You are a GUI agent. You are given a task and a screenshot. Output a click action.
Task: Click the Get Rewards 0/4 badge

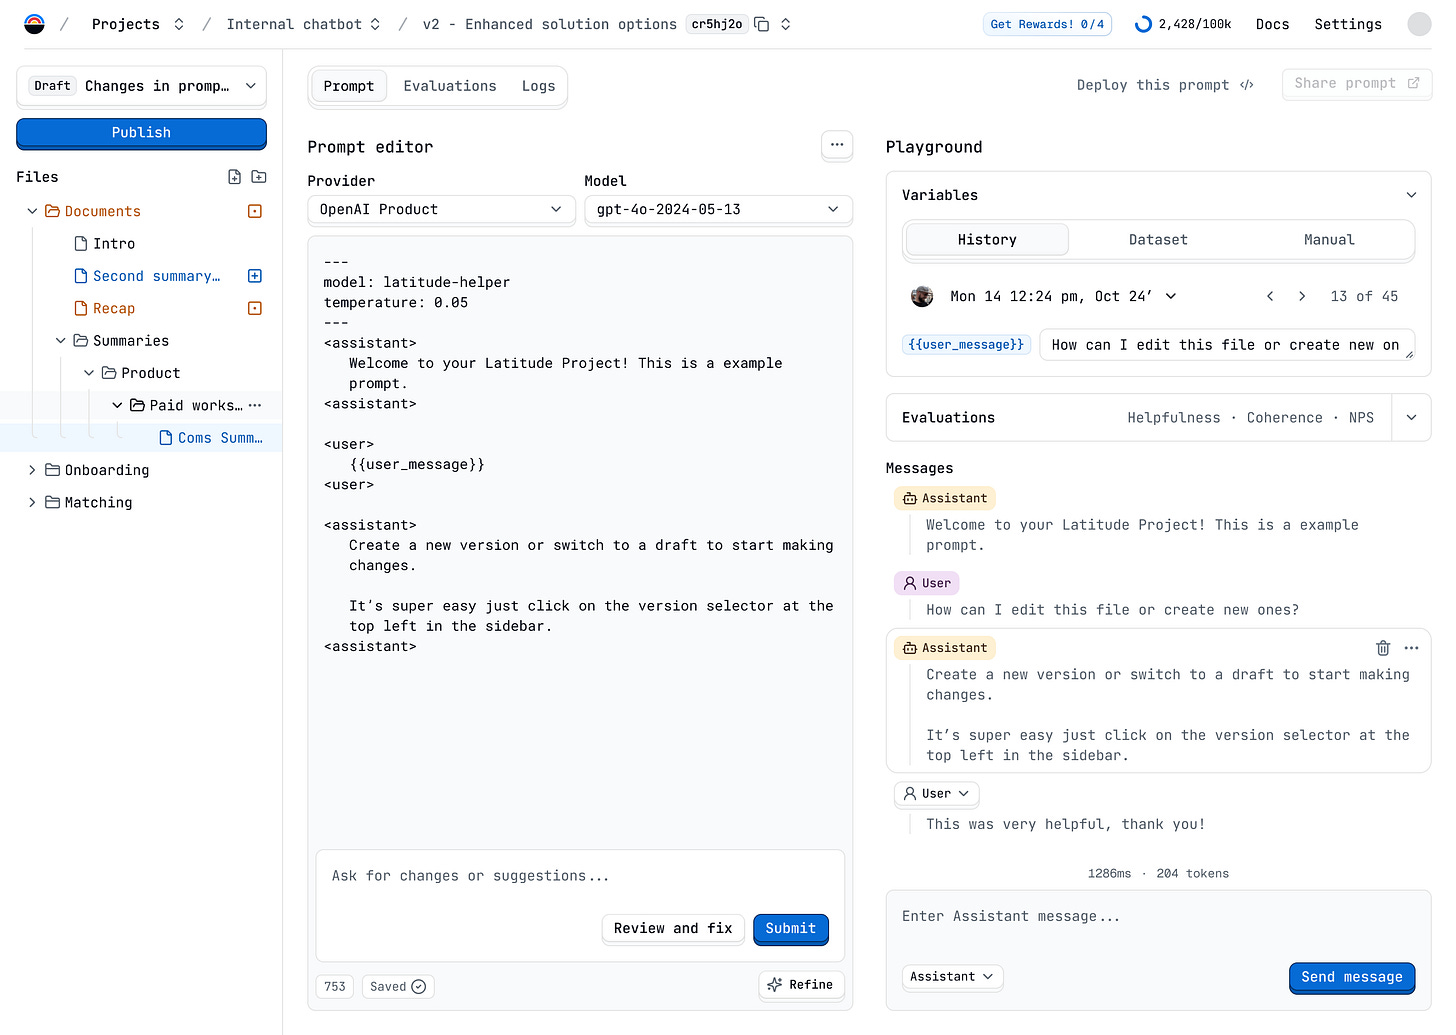click(x=1048, y=24)
